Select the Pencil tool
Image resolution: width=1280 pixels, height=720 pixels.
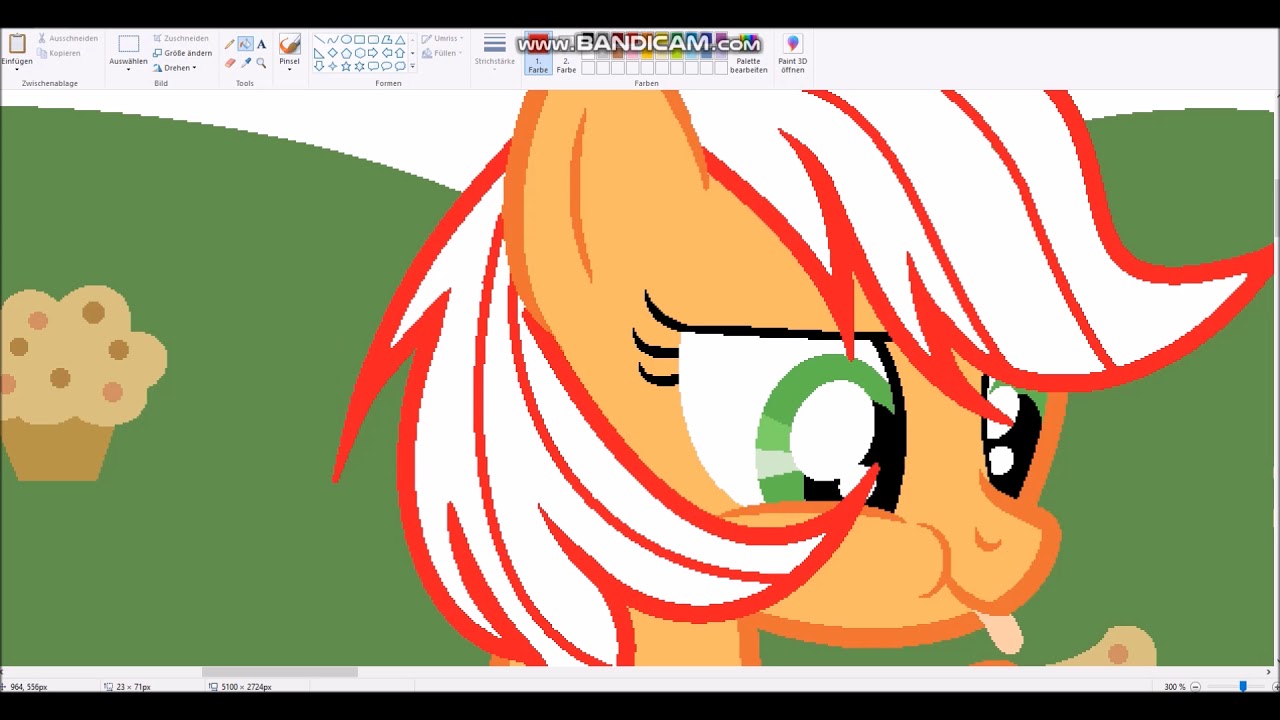(230, 44)
